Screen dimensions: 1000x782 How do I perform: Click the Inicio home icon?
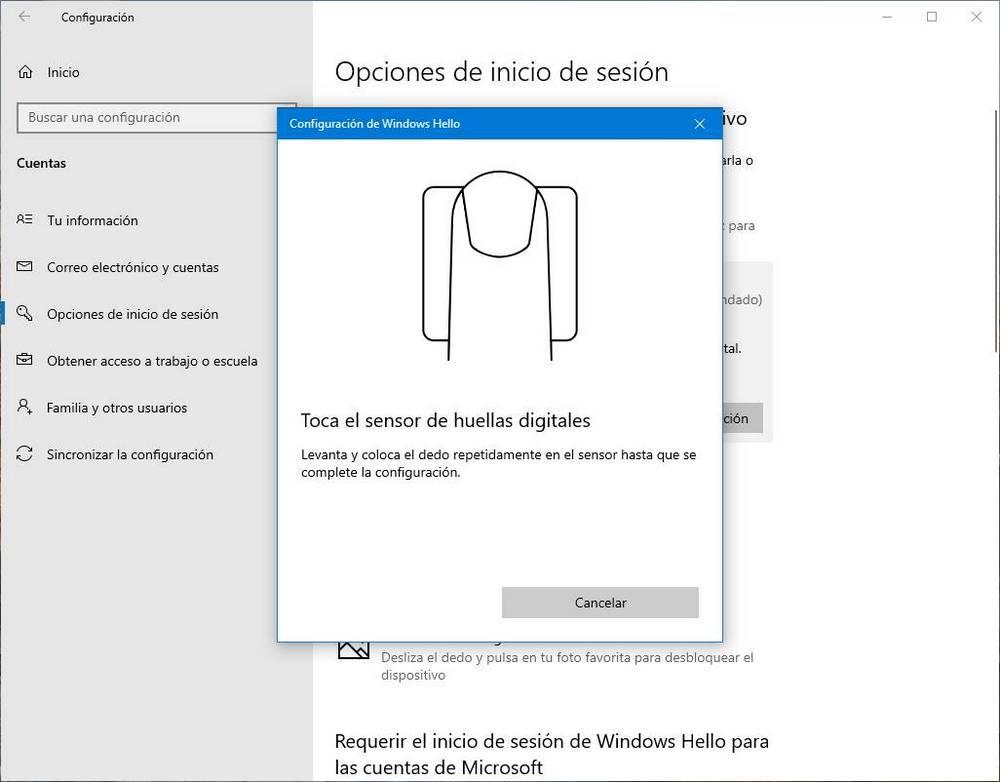point(23,72)
